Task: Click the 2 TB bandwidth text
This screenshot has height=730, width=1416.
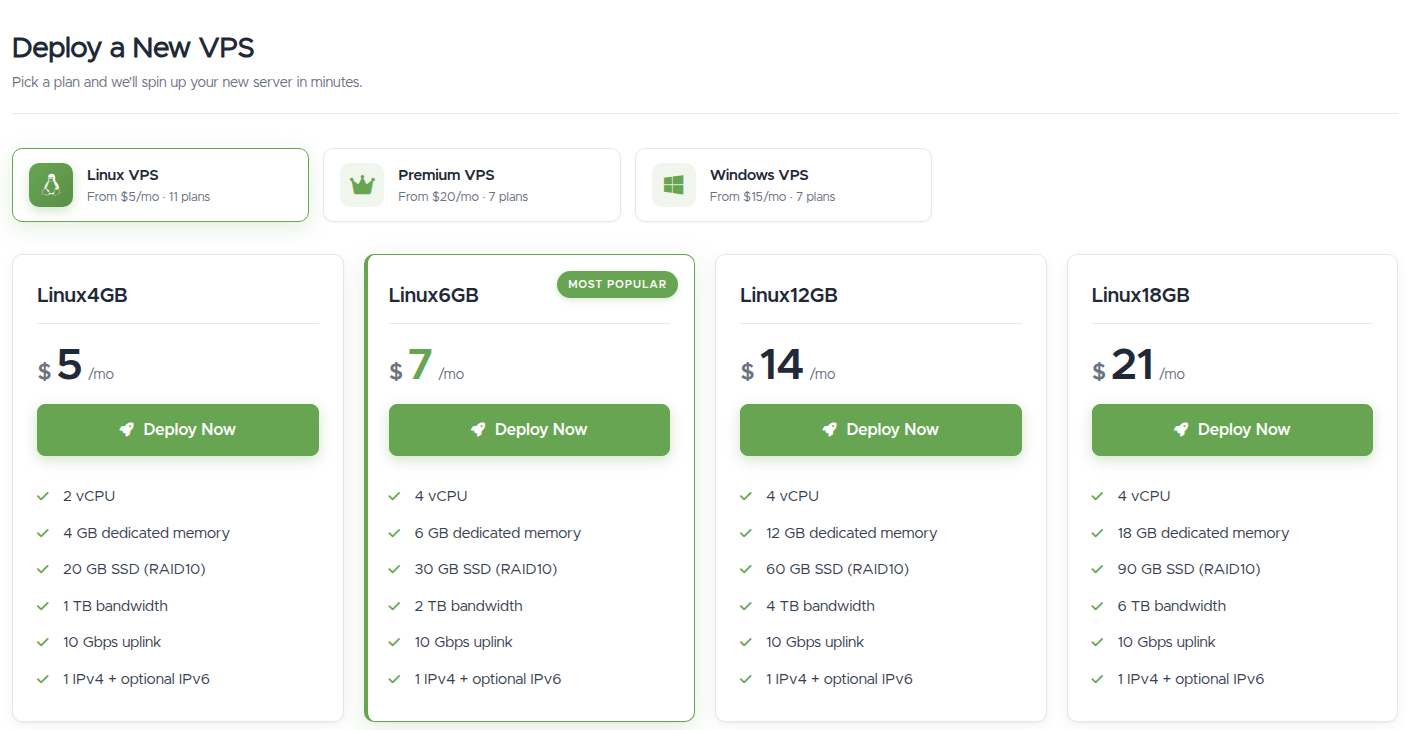Action: pyautogui.click(x=469, y=606)
